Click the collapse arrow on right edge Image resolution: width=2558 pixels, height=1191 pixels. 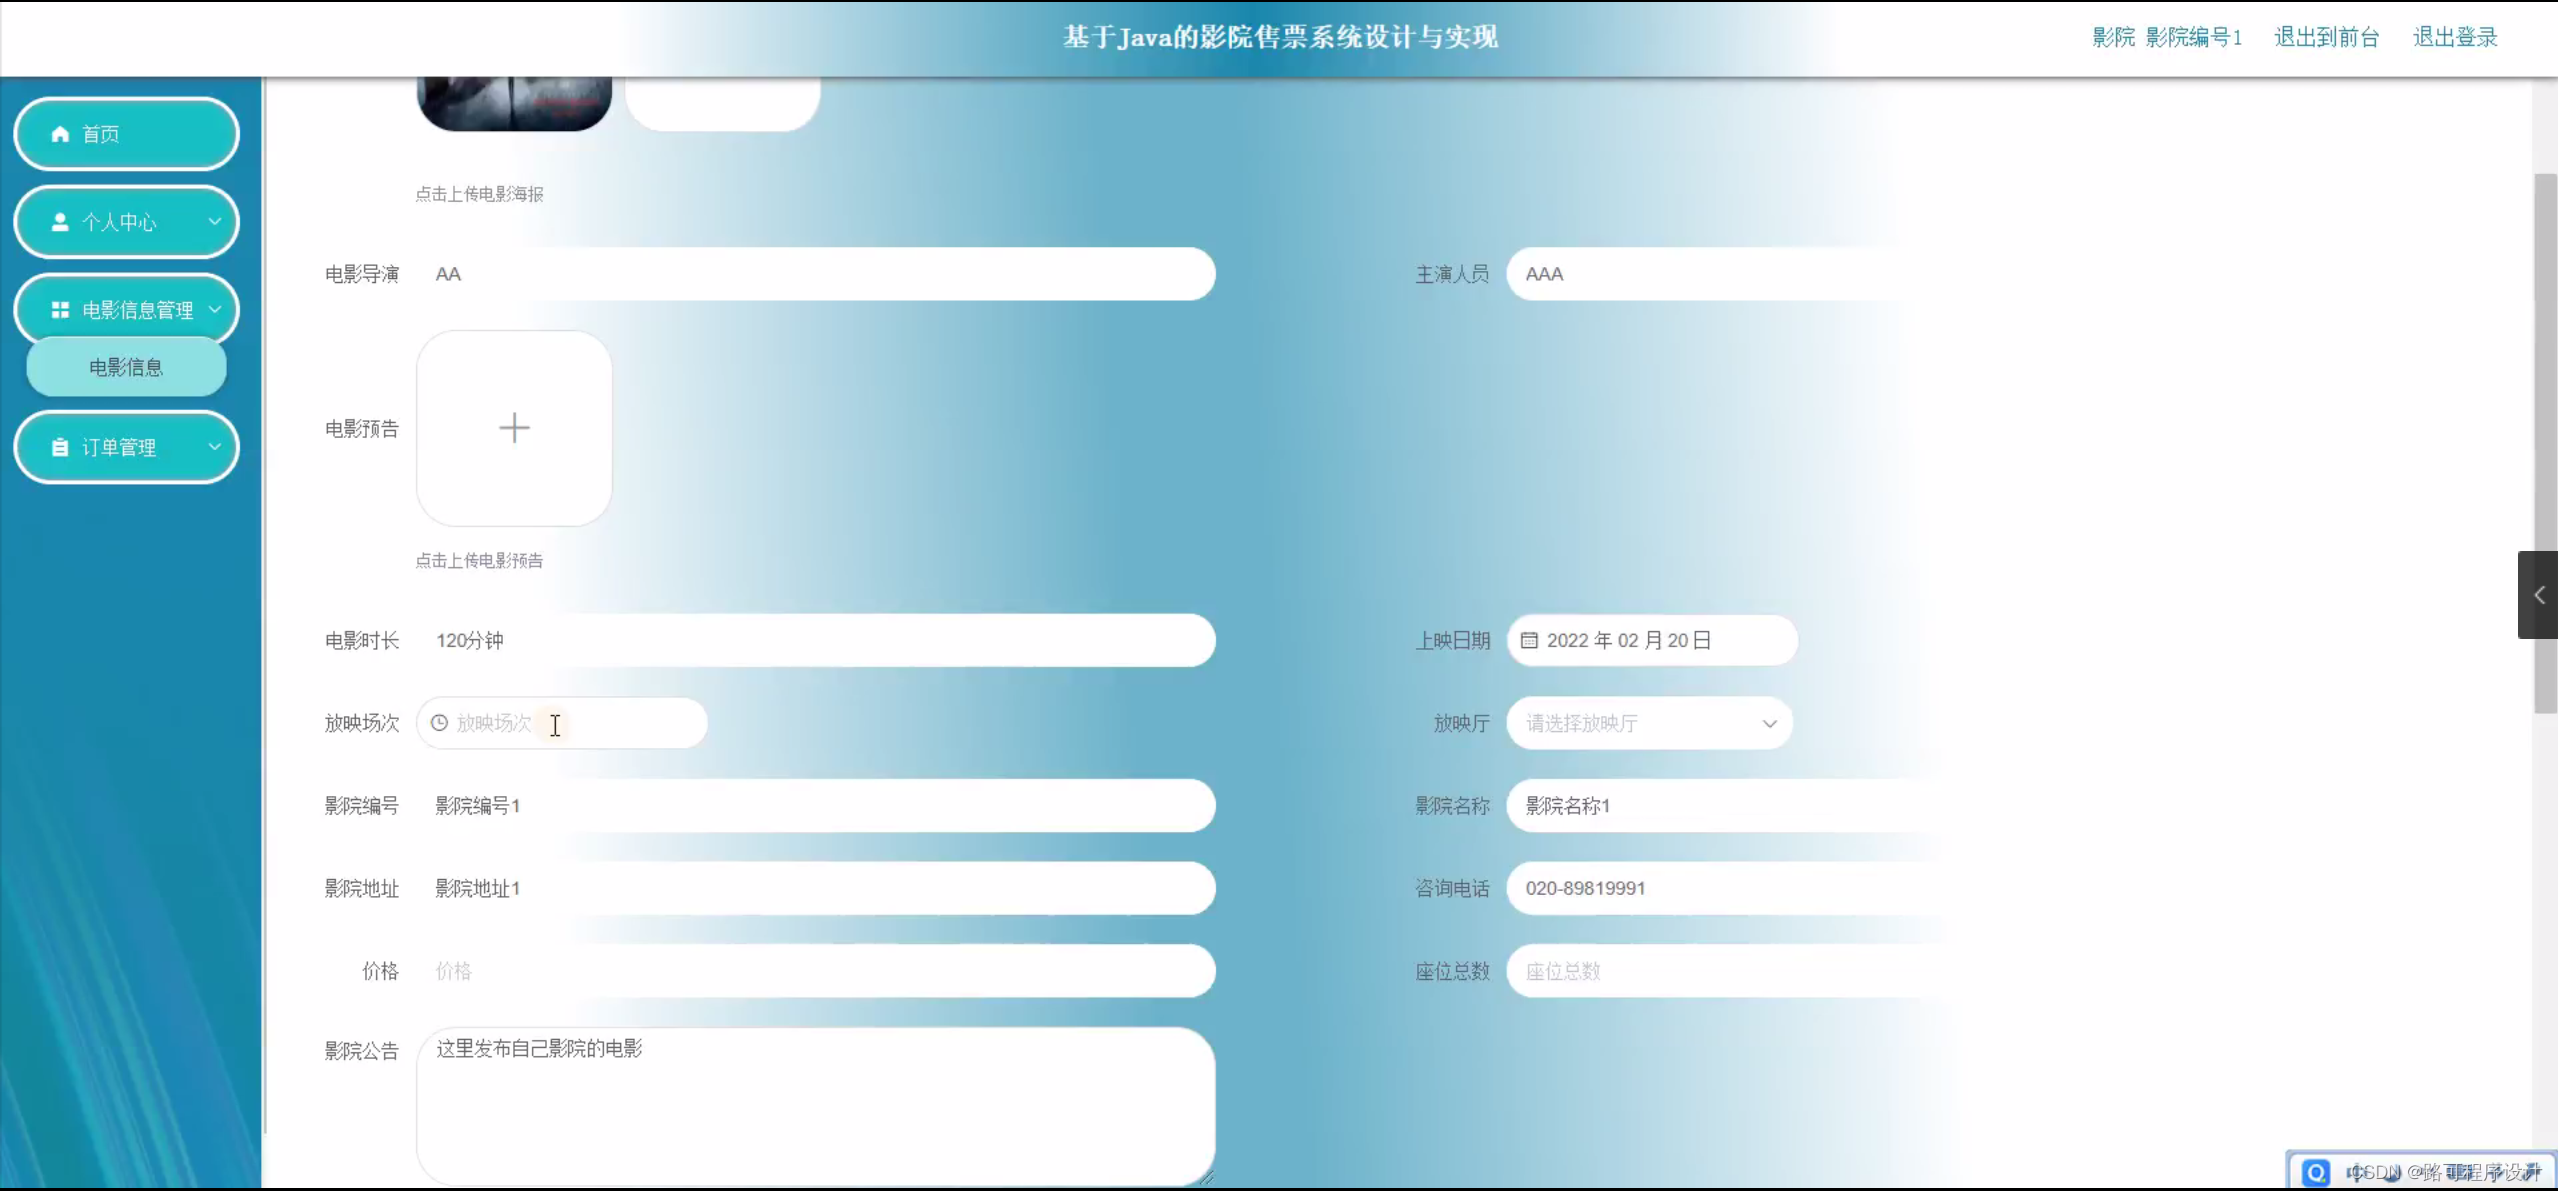point(2538,595)
